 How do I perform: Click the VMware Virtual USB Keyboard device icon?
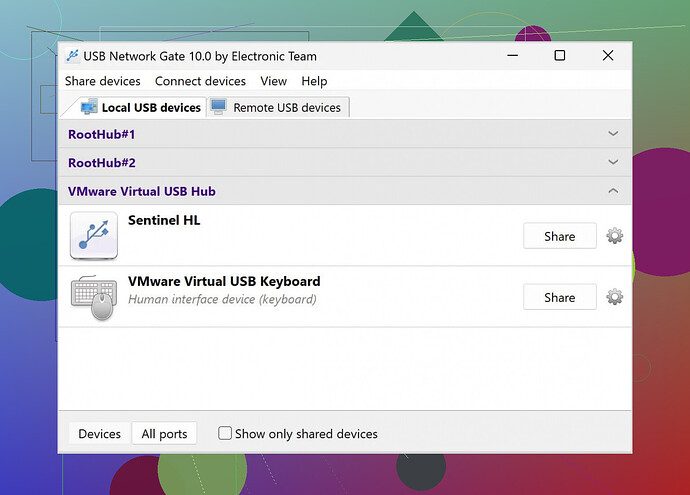pyautogui.click(x=94, y=297)
